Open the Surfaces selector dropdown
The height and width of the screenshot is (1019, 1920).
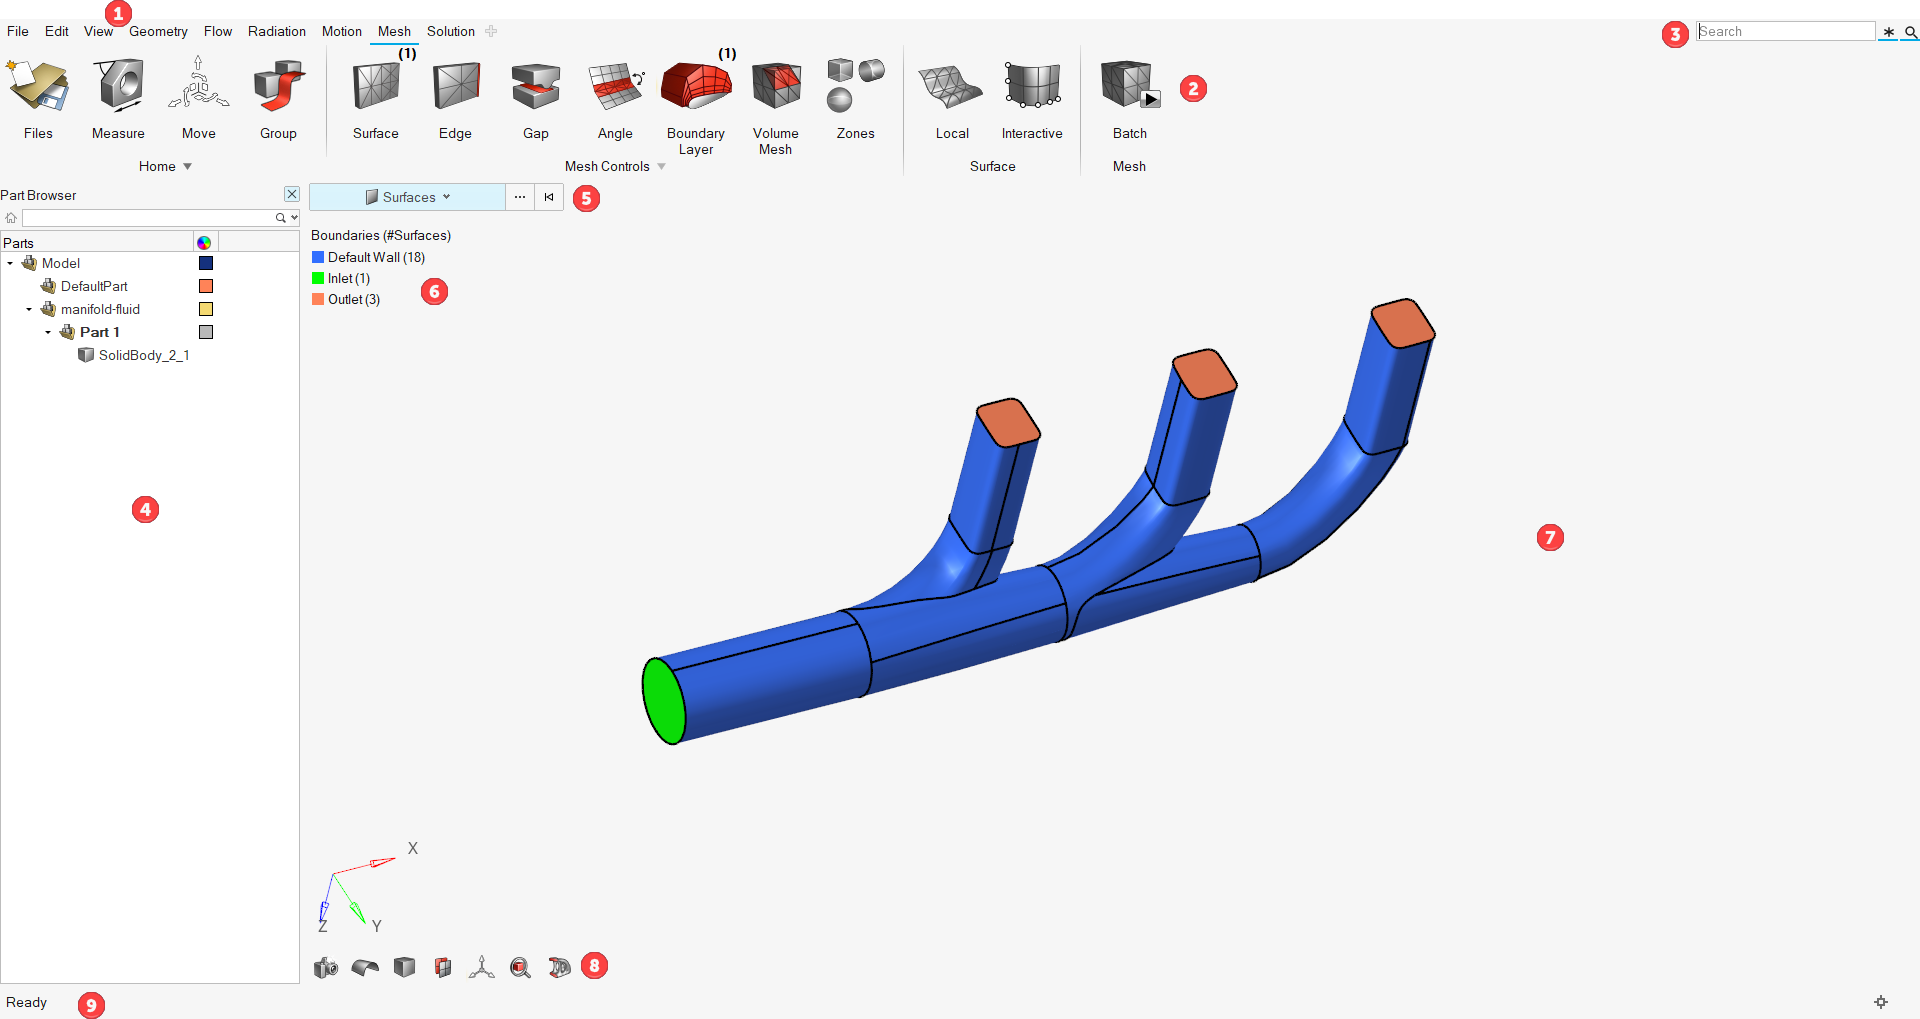pyautogui.click(x=408, y=197)
